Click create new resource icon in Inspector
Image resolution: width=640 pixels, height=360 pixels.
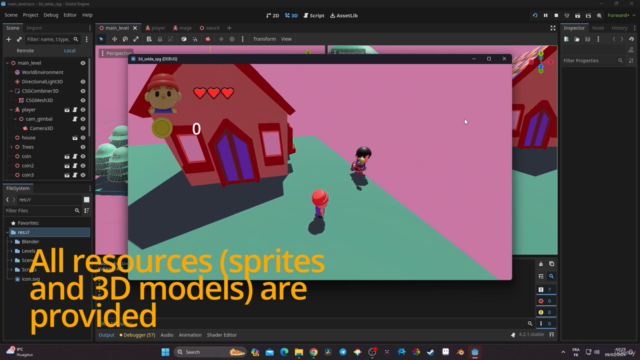click(567, 39)
